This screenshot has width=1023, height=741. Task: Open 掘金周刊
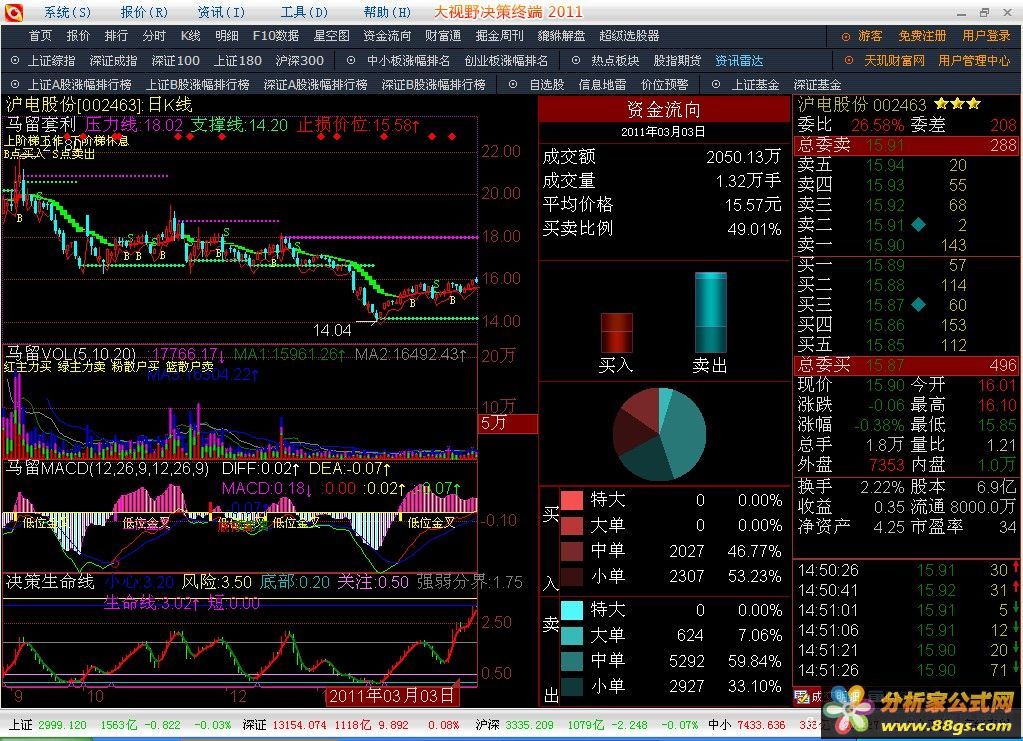pos(499,37)
